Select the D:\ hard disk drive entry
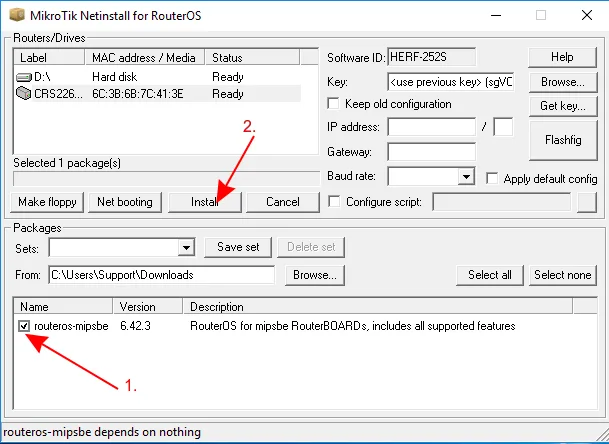This screenshot has height=444, width=609. (45, 76)
